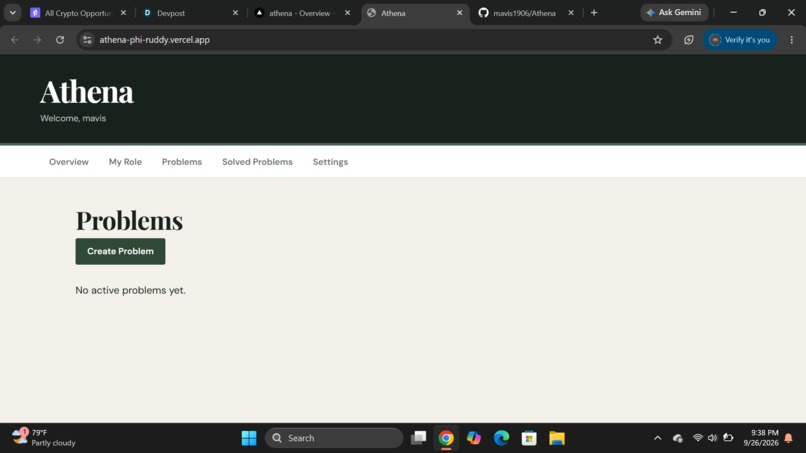Click the taskbar Search box
Screen dimensions: 806x453
coord(334,438)
